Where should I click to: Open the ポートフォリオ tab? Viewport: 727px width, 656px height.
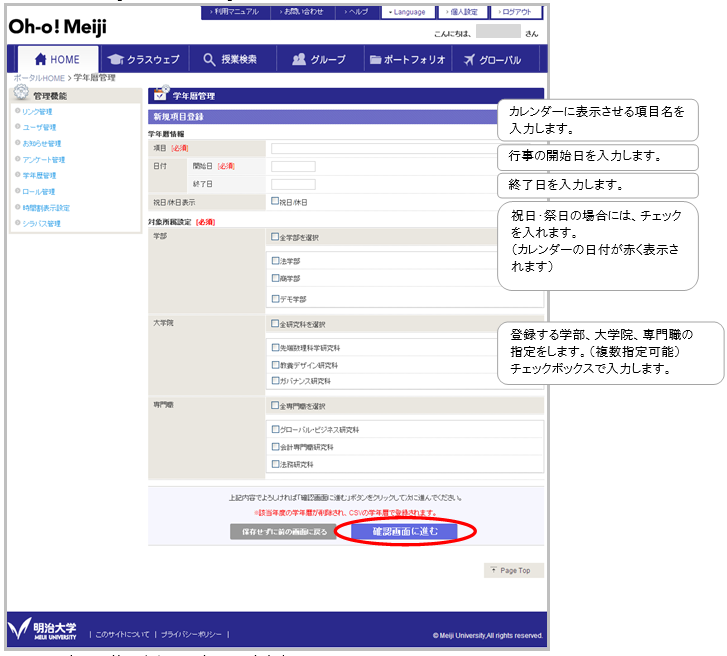[x=408, y=59]
